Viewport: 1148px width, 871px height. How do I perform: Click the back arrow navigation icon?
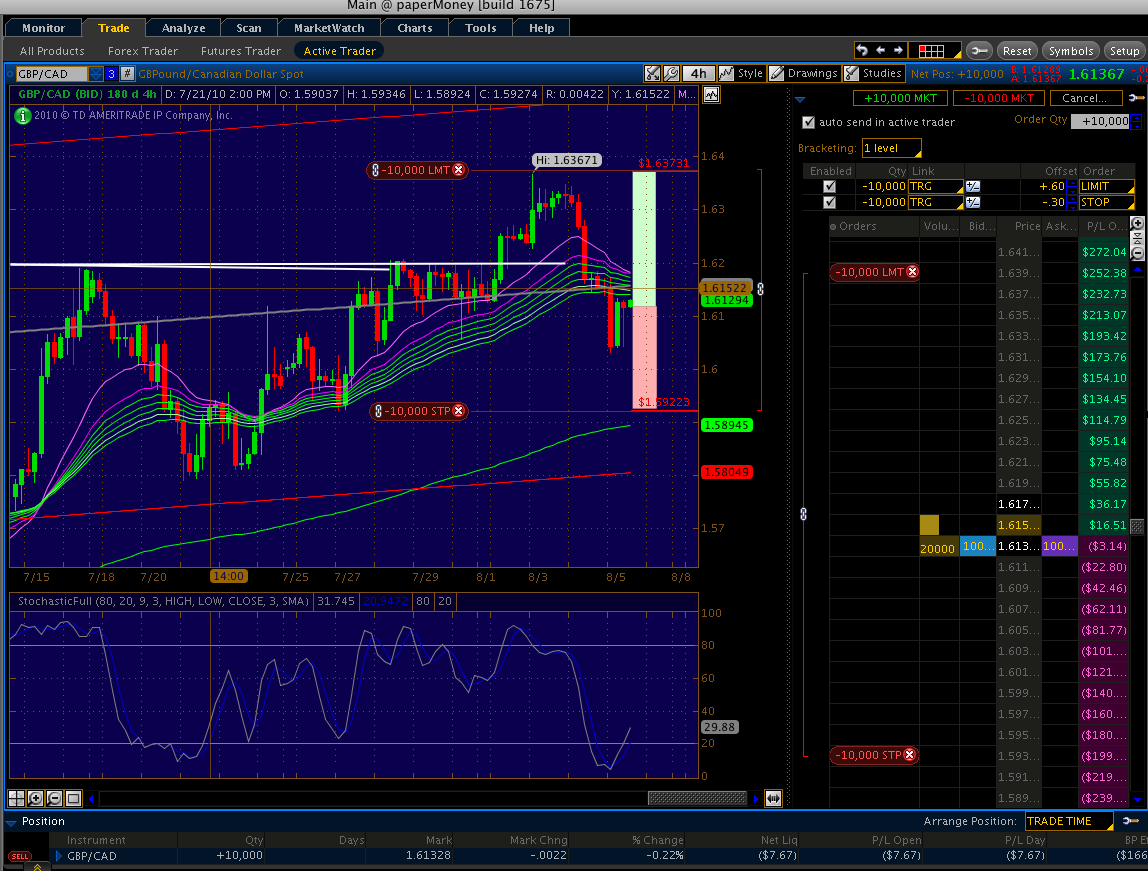(x=881, y=51)
